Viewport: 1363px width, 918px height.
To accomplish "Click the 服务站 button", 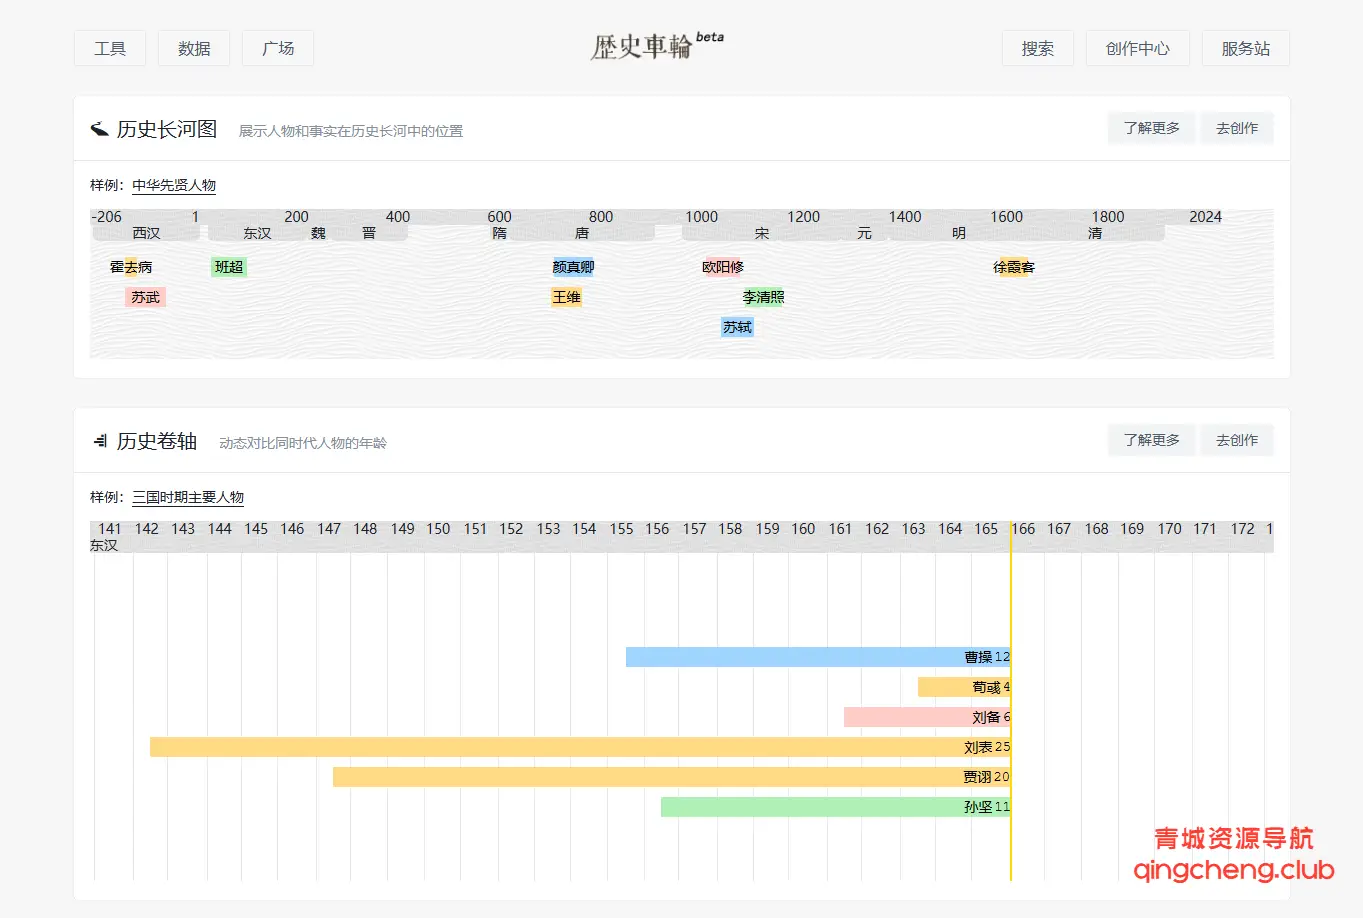I will (1245, 48).
